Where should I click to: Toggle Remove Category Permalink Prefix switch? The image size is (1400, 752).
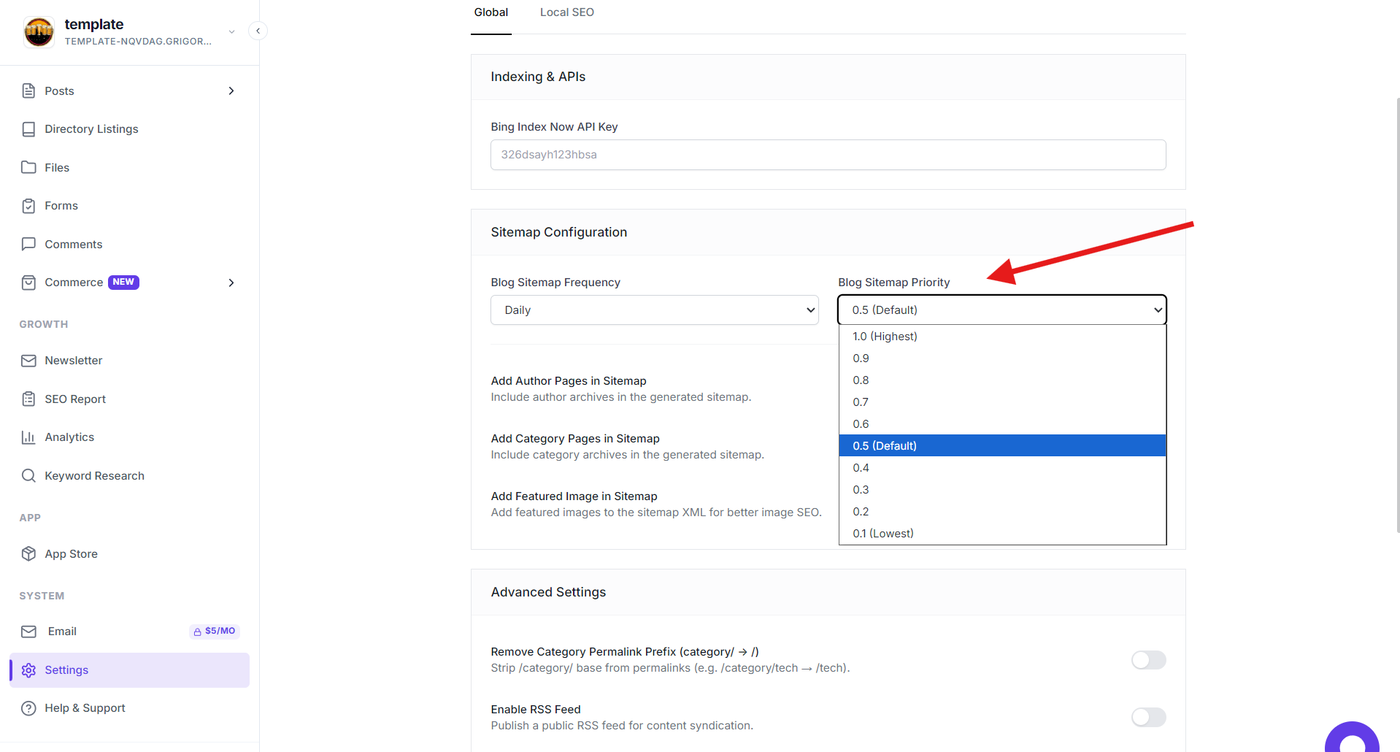[1148, 660]
